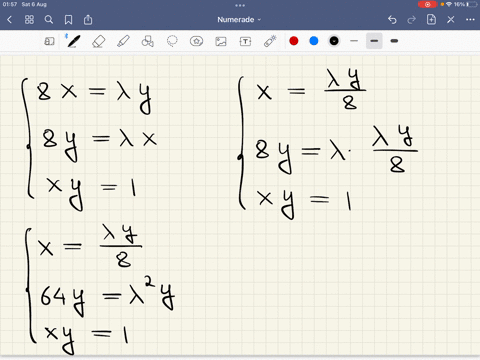Open the Elements sticker tool
The image size is (480, 360).
196,41
